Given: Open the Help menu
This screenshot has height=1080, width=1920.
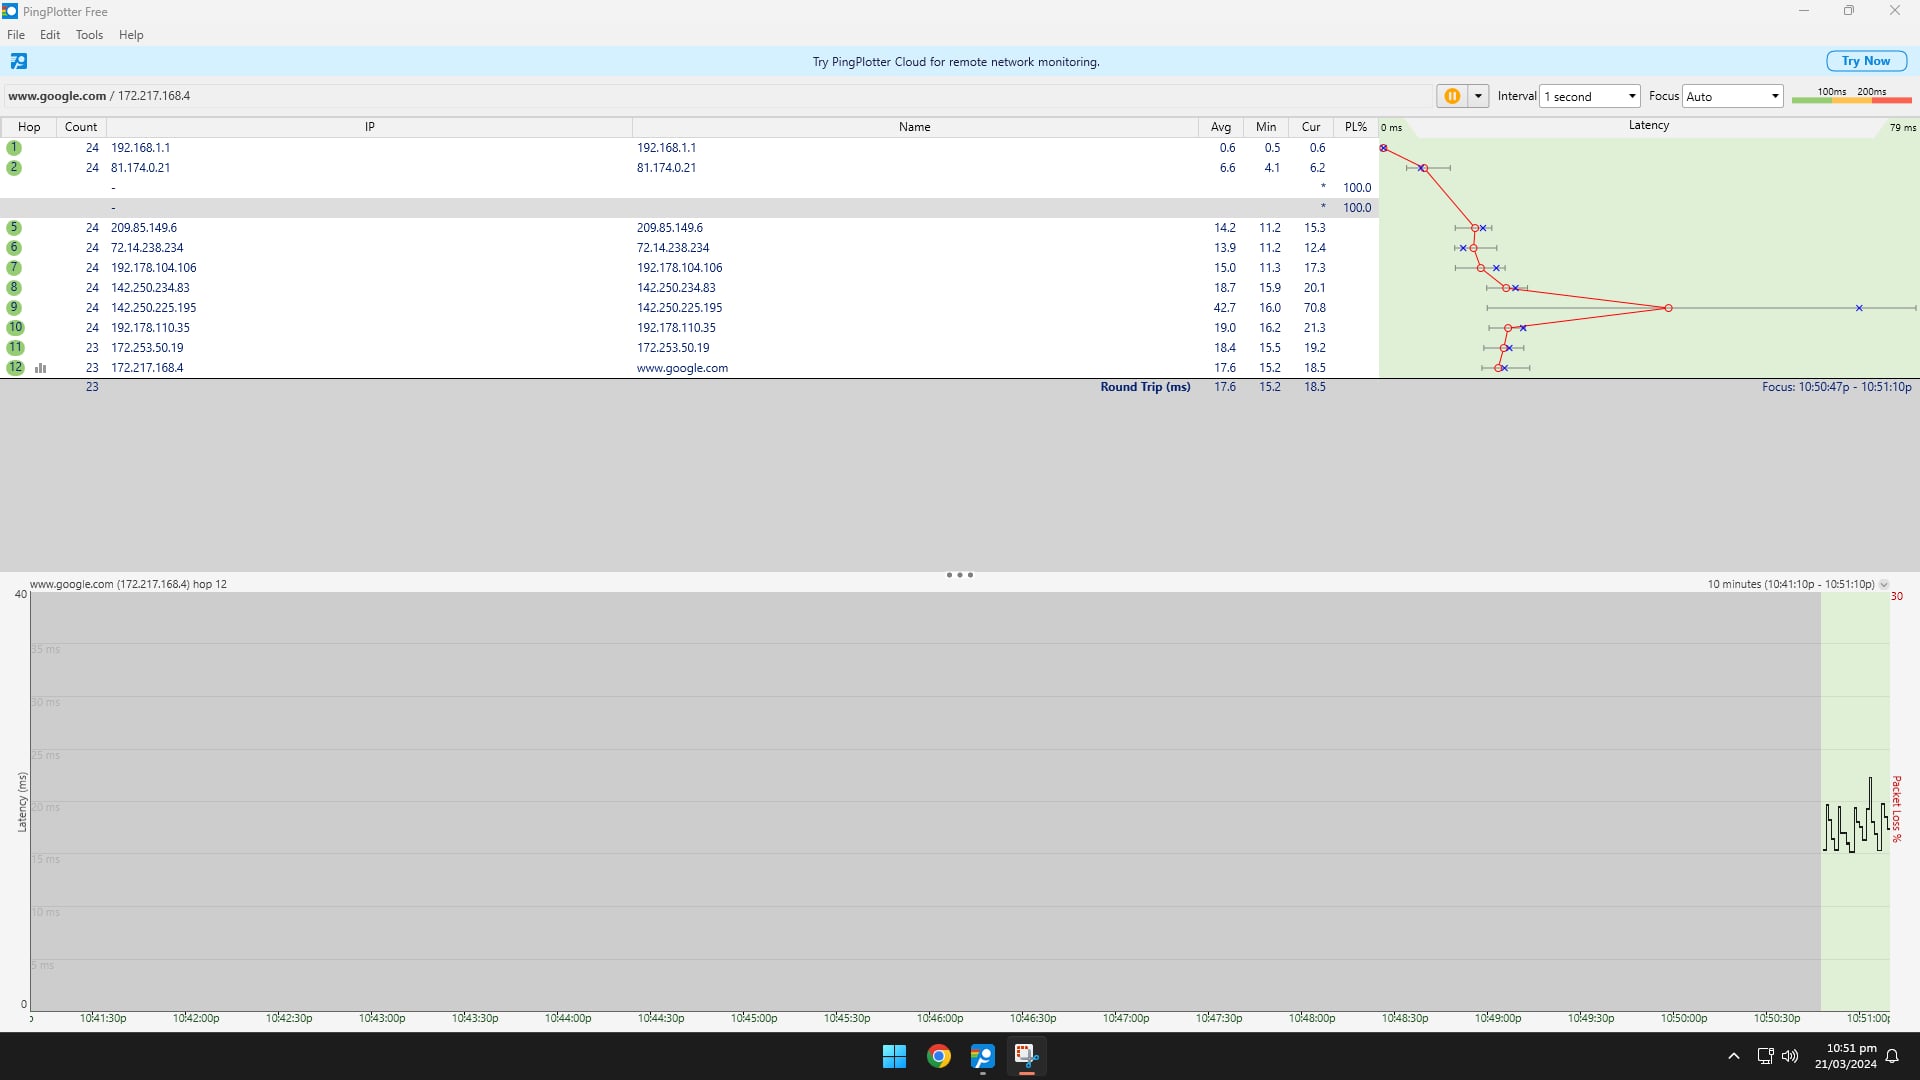Looking at the screenshot, I should coord(131,35).
